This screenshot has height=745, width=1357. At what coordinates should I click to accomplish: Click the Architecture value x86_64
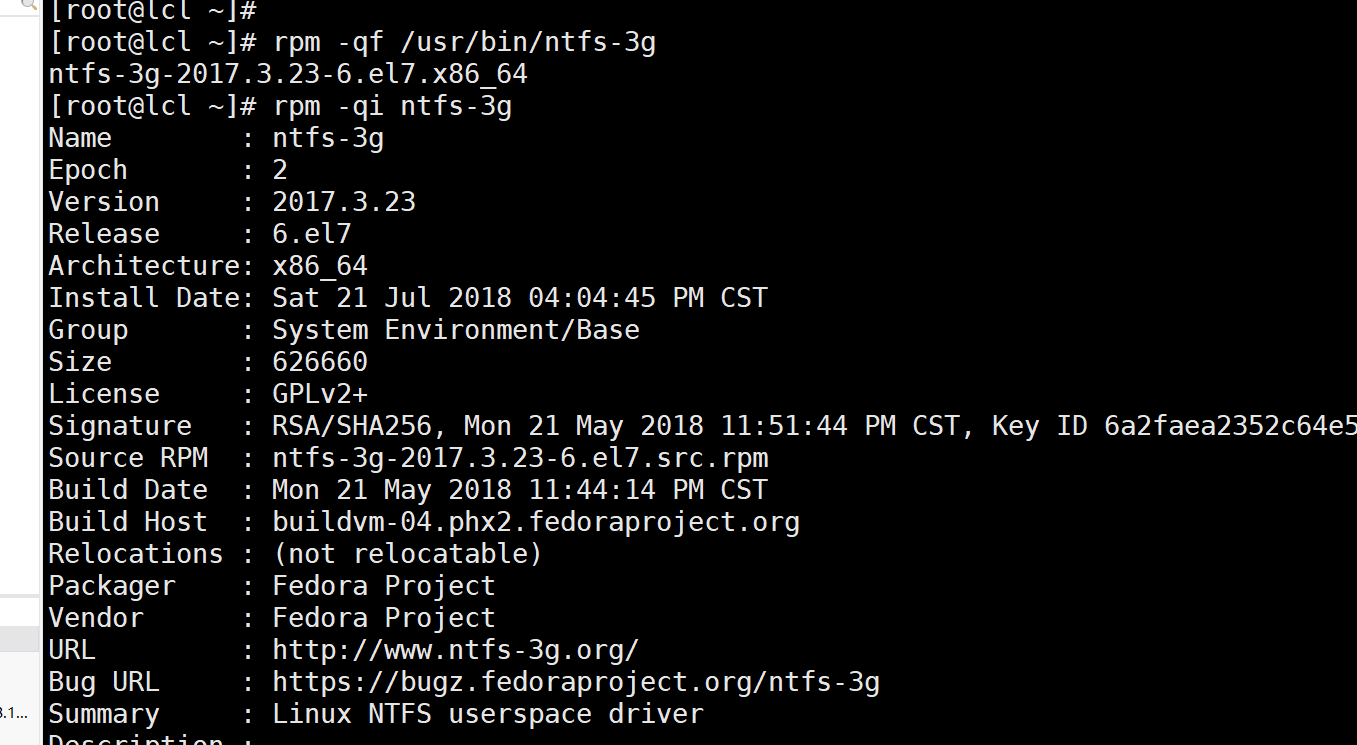point(320,266)
